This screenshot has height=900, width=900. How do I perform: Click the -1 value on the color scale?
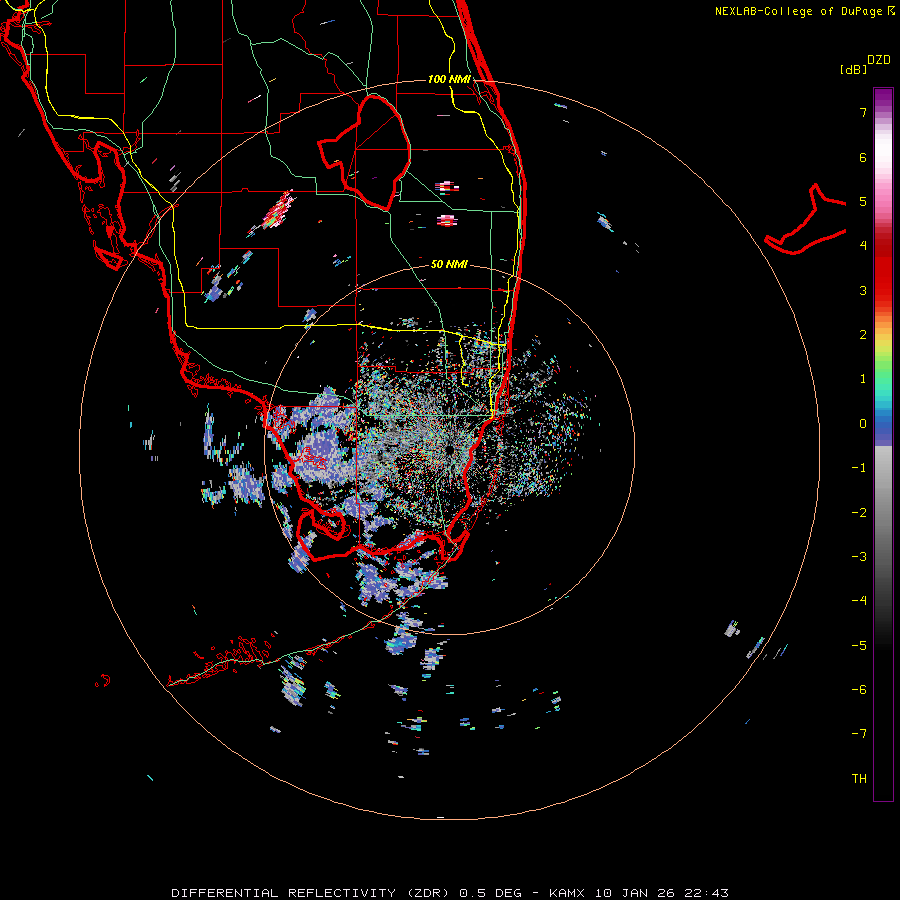859,468
